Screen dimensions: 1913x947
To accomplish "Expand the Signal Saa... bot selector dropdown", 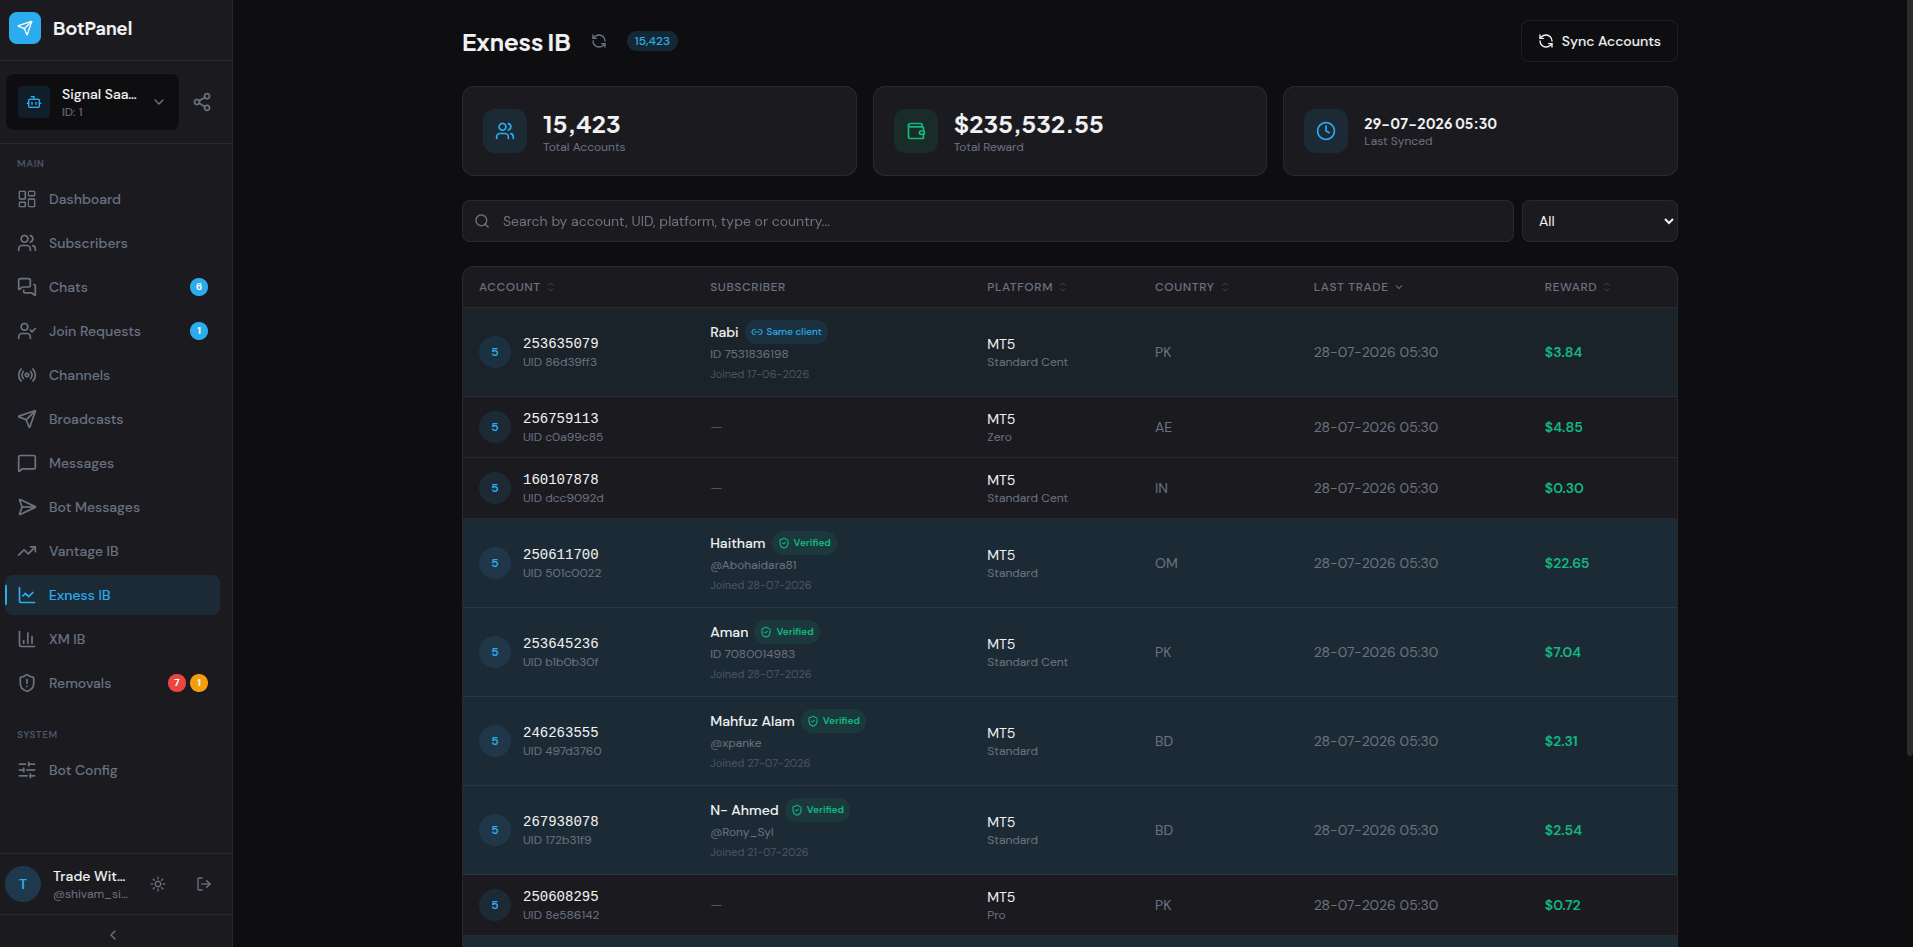I will click(92, 102).
